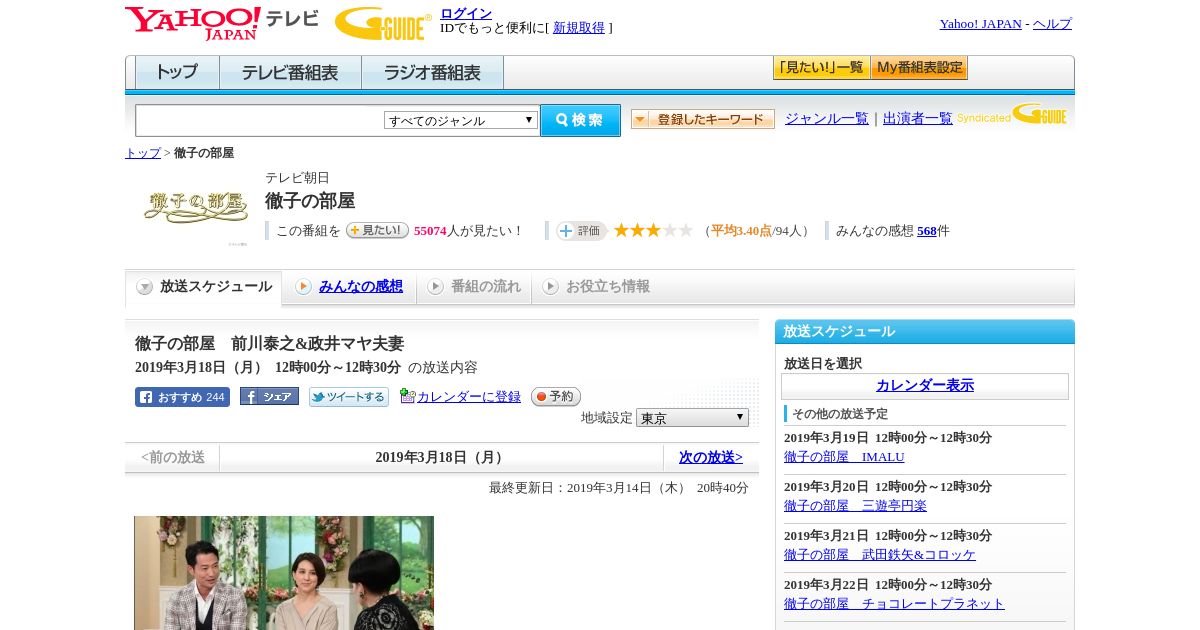Image resolution: width=1200 pixels, height=630 pixels.
Task: Open the 地域設定 東京 region dropdown
Action: 692,418
